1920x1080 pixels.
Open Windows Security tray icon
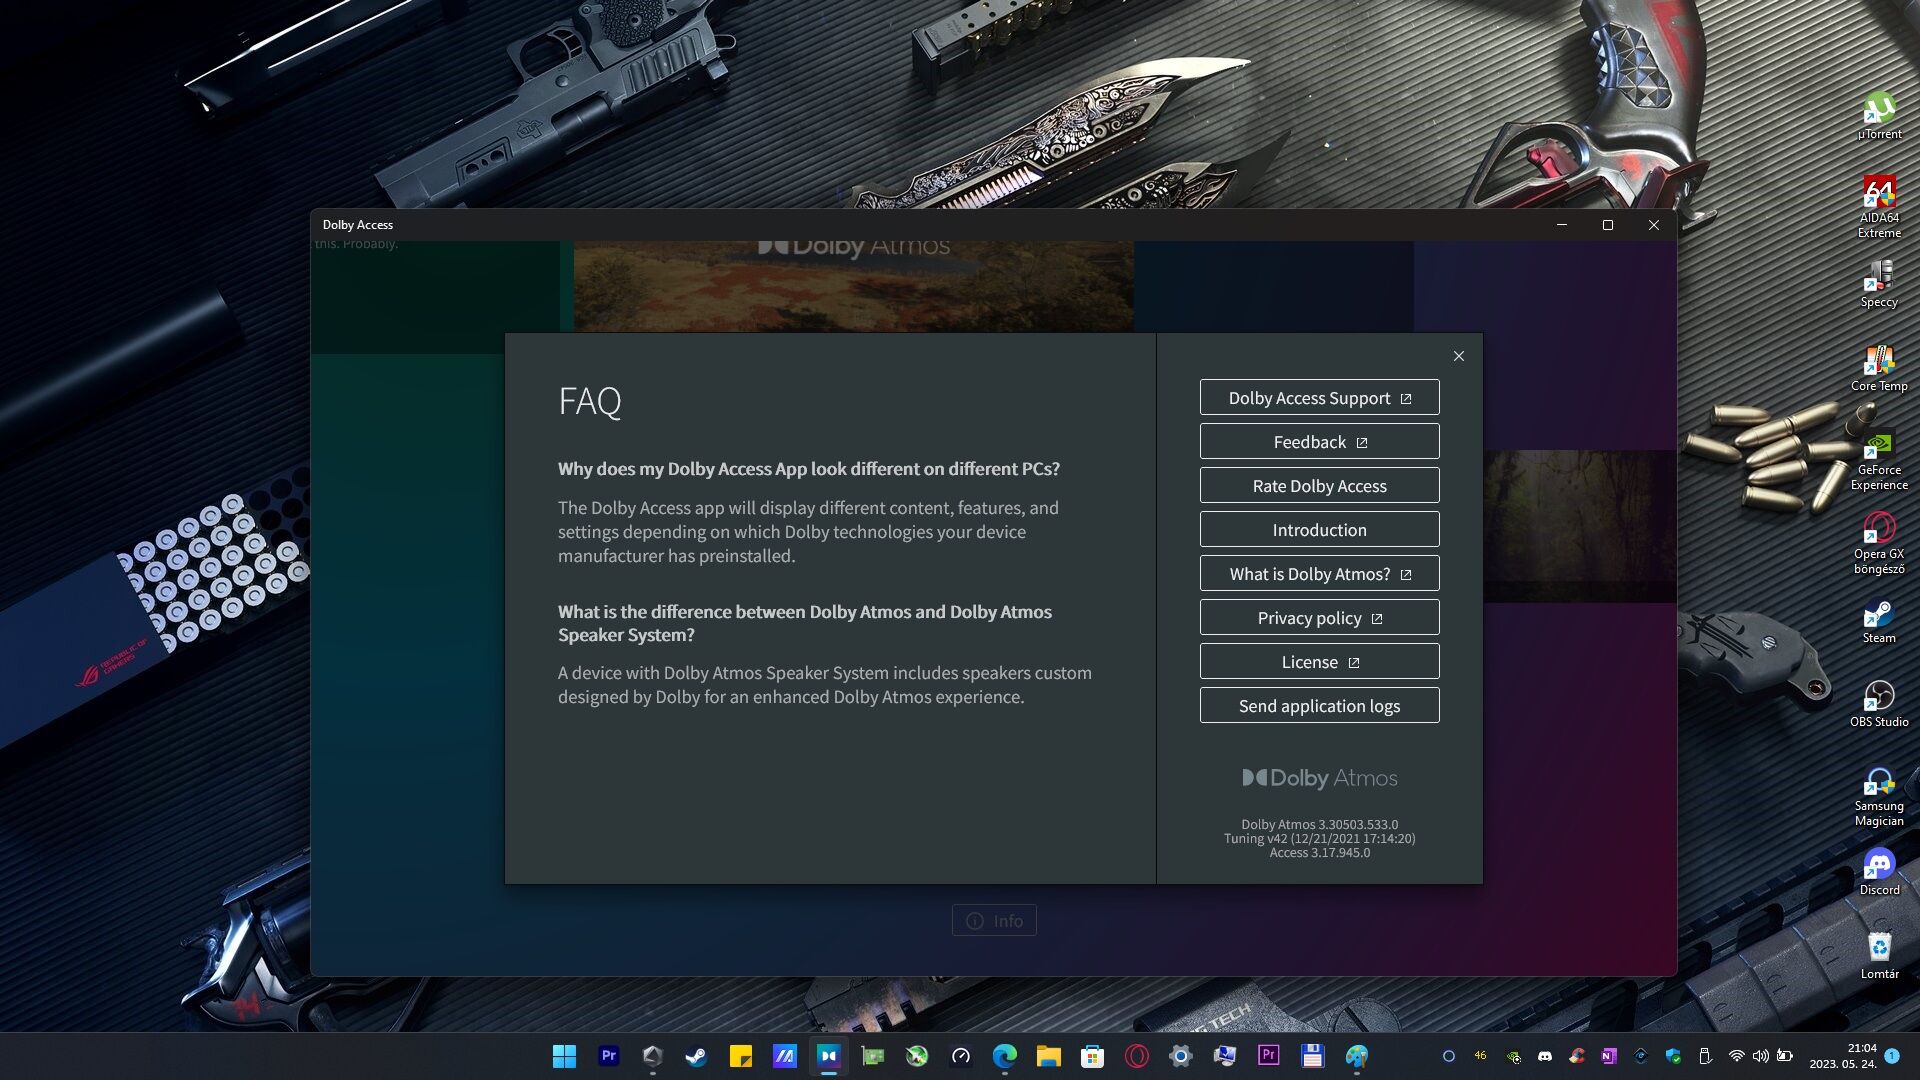pos(1673,1056)
